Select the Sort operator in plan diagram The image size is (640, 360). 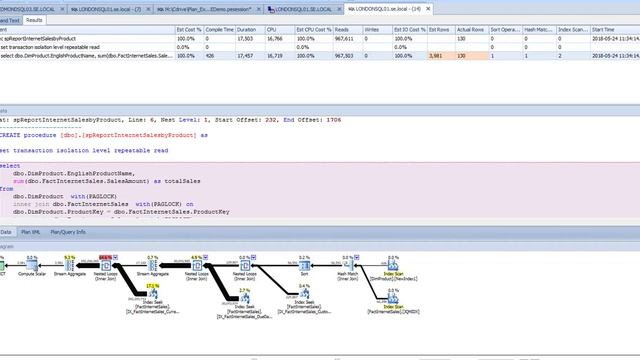pyautogui.click(x=304, y=266)
